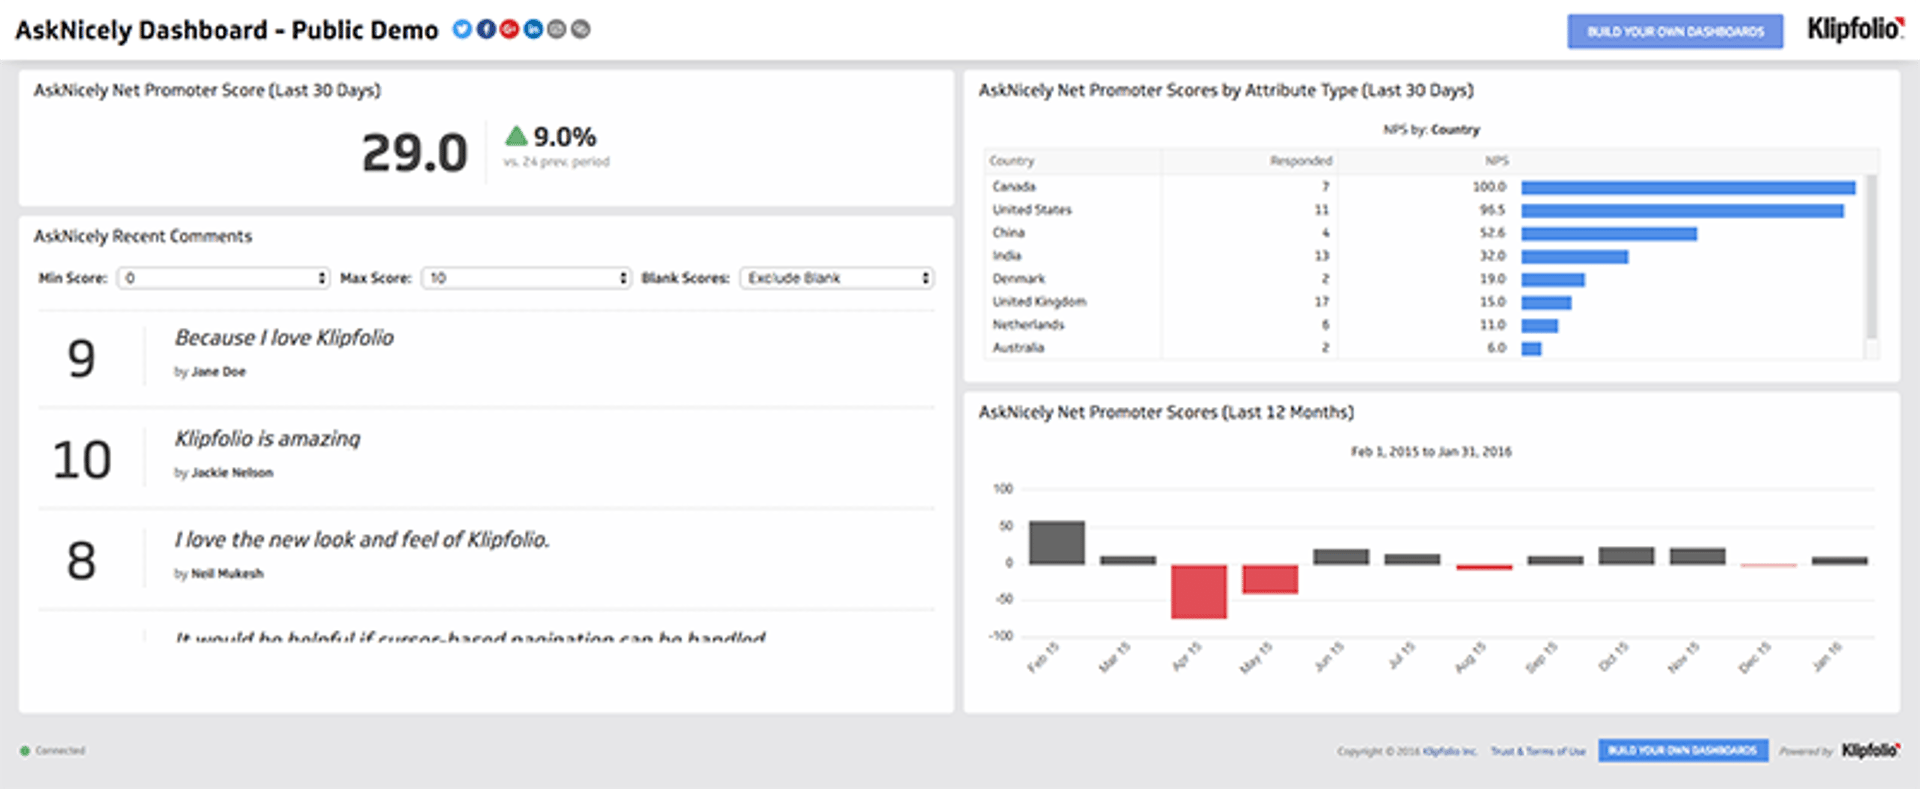The height and width of the screenshot is (789, 1920).
Task: Click the AskNicely Dashboard - Public Demo title
Action: [x=227, y=30]
